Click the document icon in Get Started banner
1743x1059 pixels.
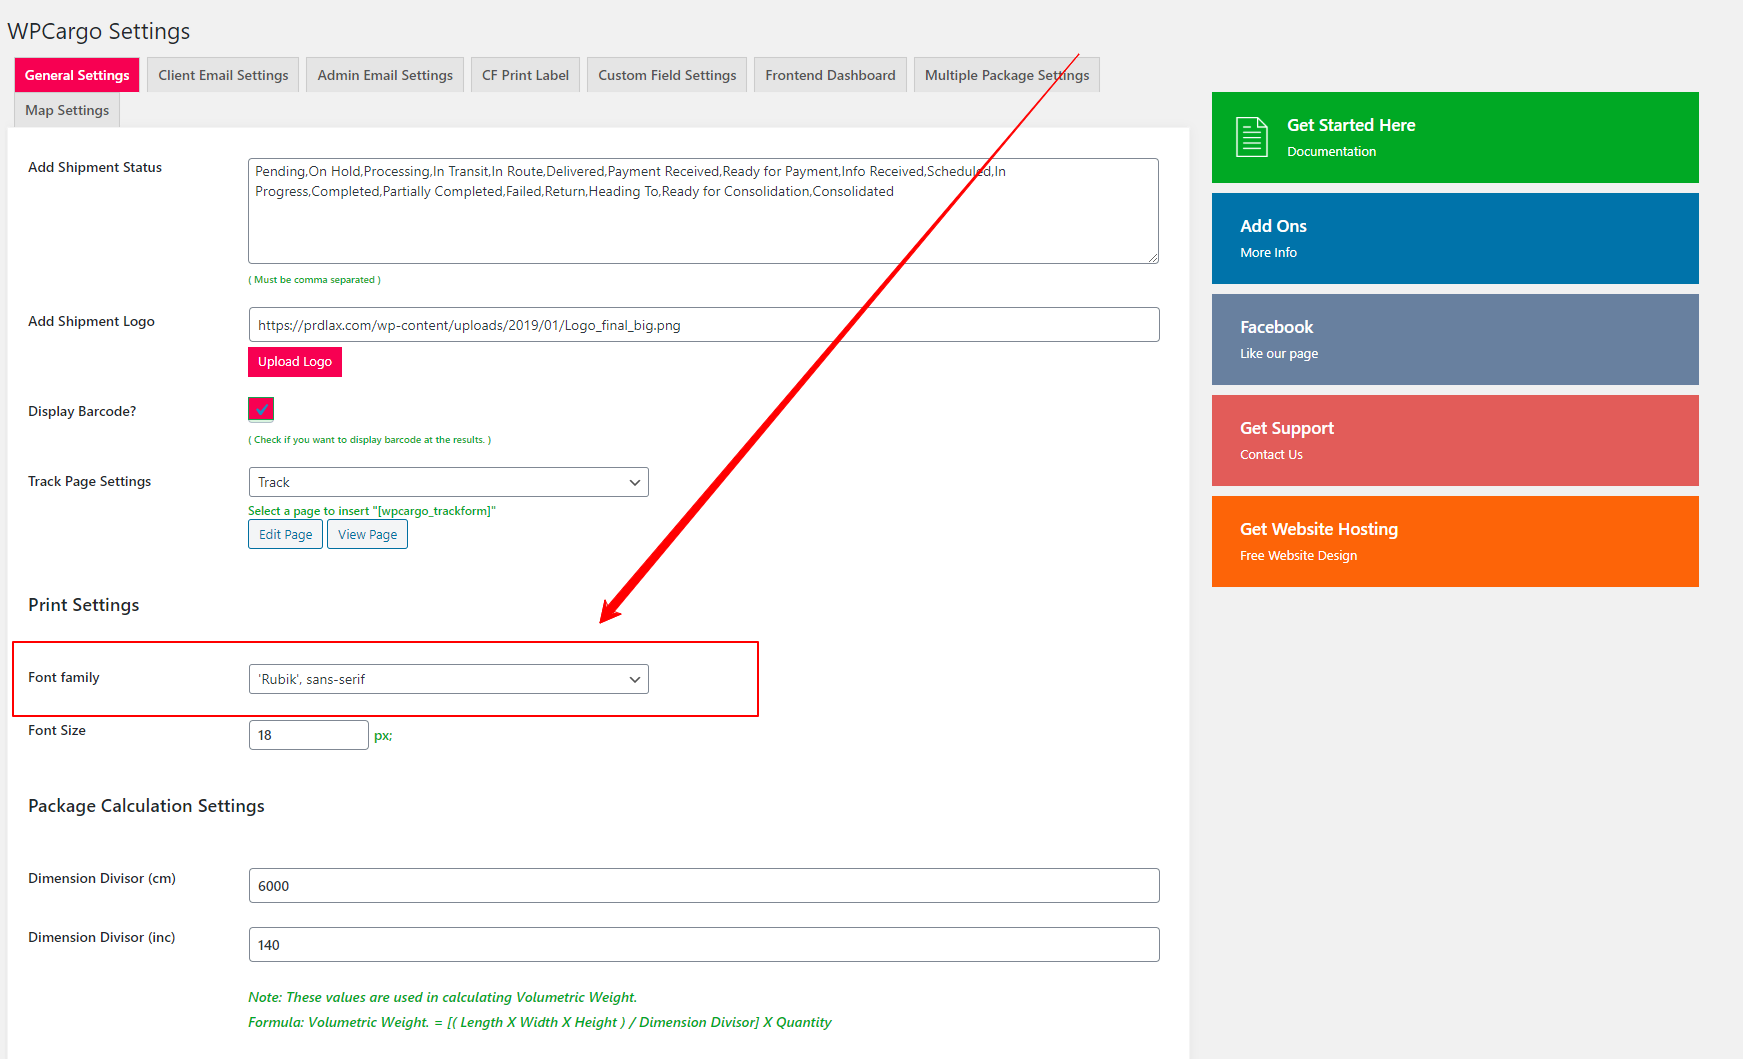coord(1251,137)
